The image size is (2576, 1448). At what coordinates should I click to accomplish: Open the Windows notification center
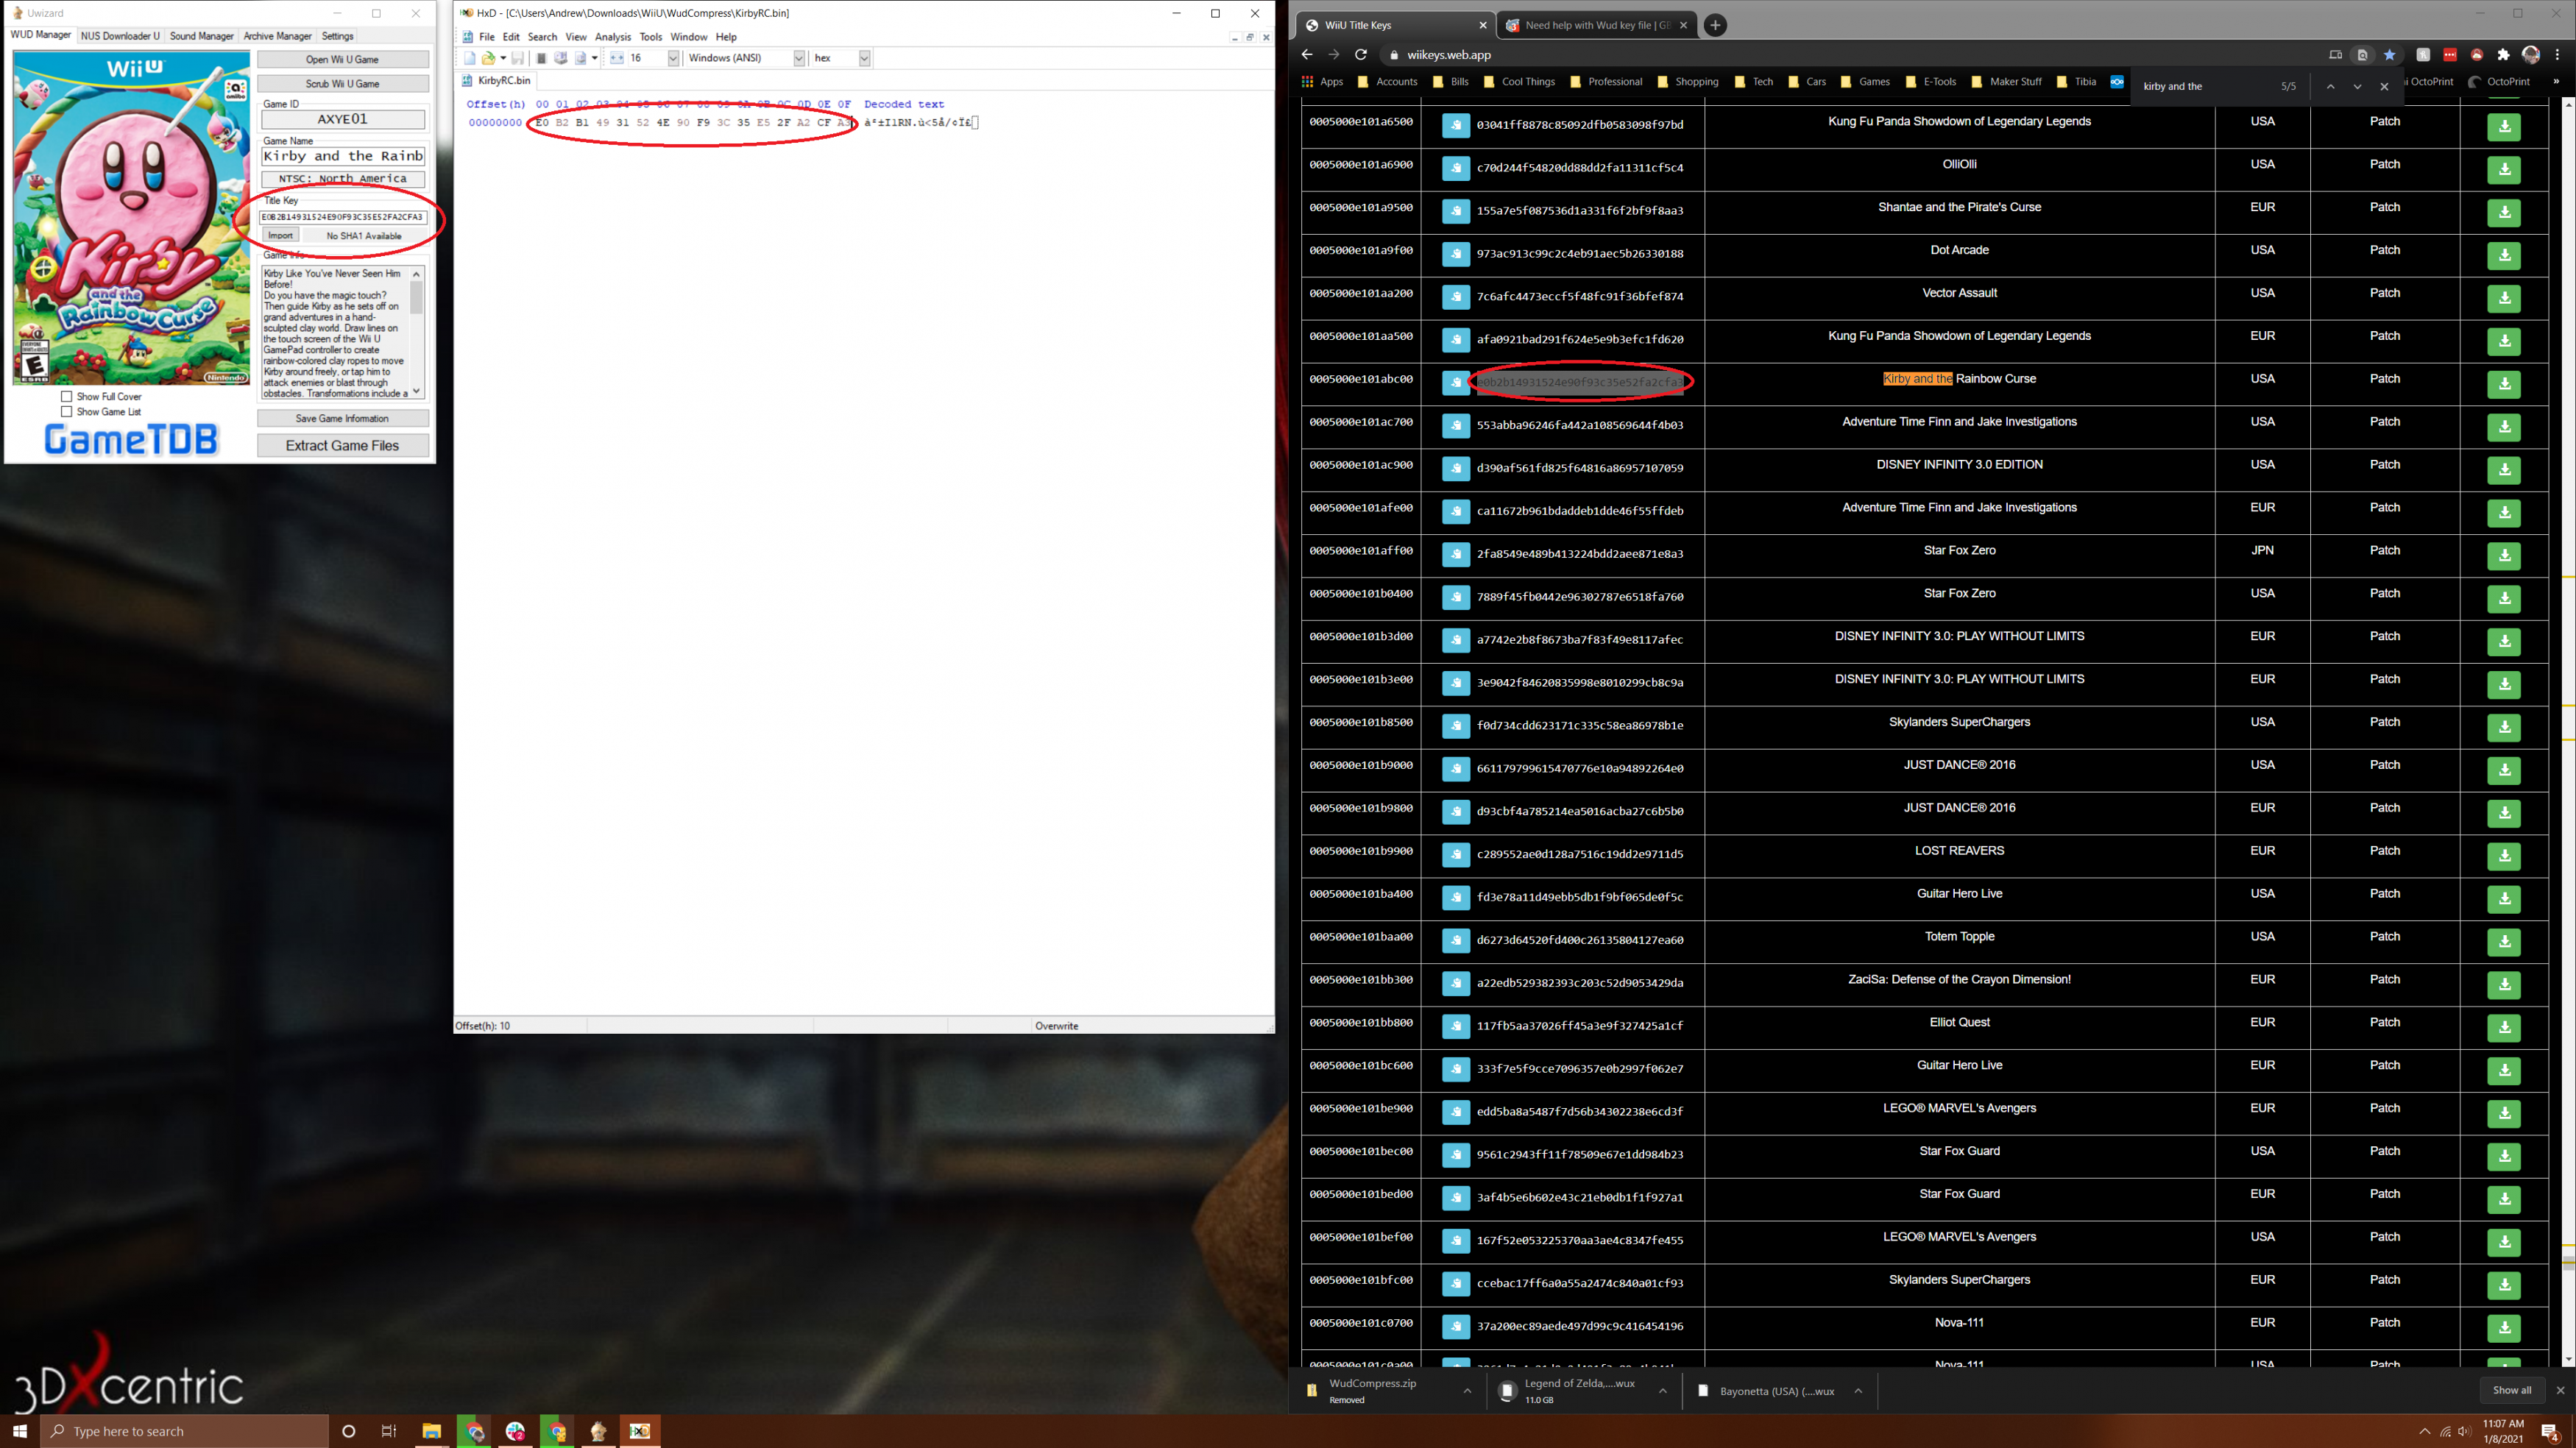pos(2550,1431)
